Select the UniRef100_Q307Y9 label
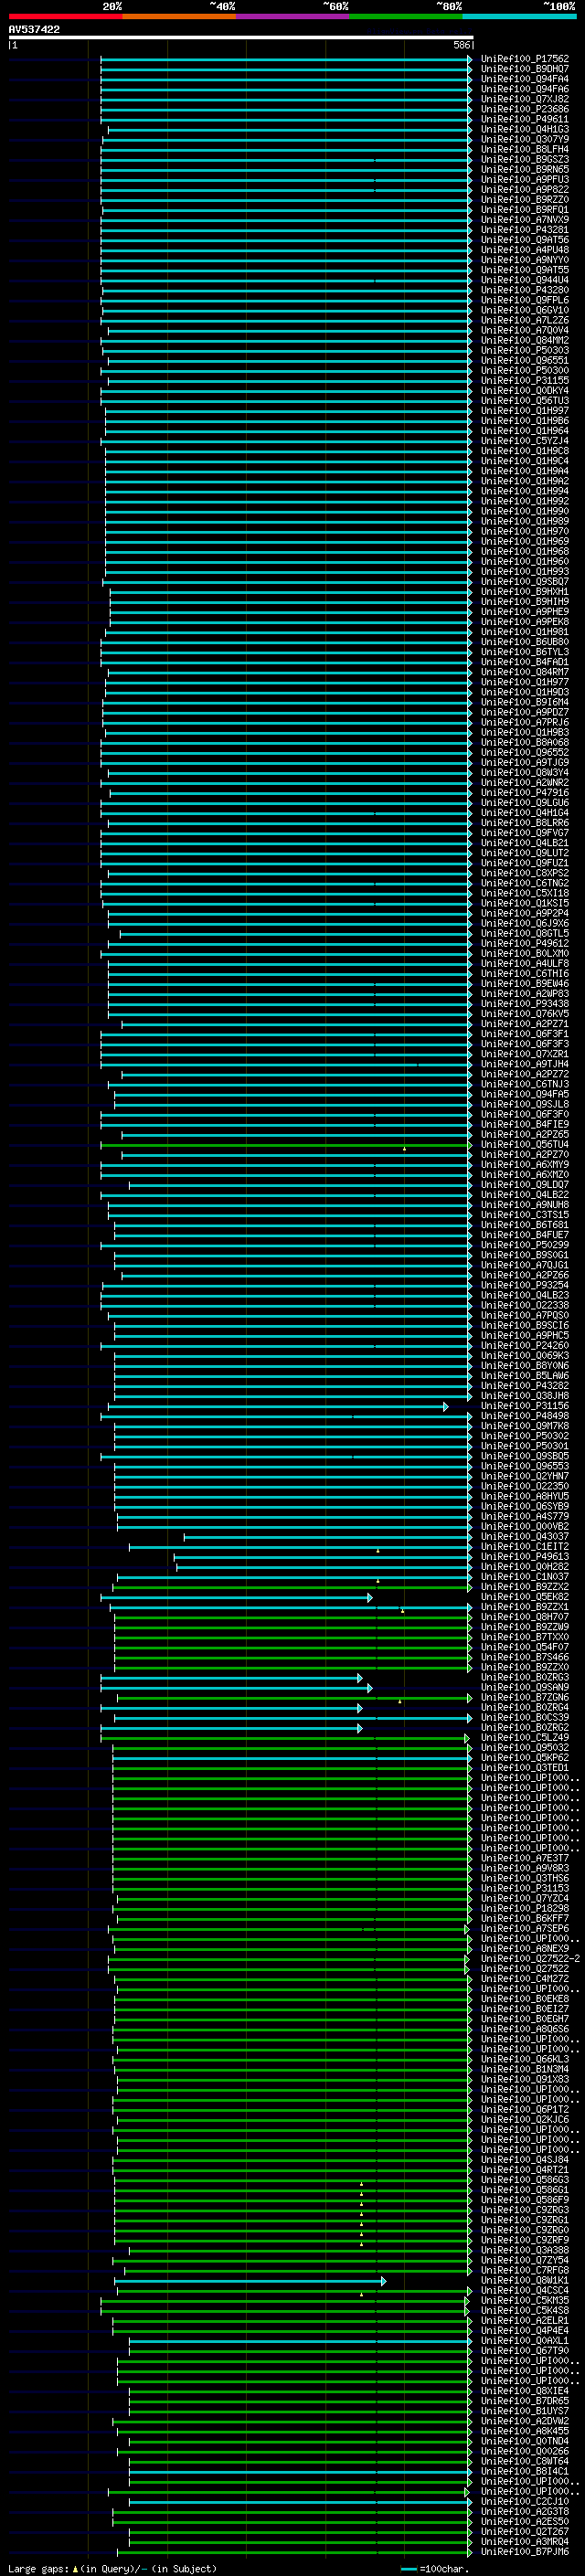Image resolution: width=585 pixels, height=2576 pixels. [524, 139]
